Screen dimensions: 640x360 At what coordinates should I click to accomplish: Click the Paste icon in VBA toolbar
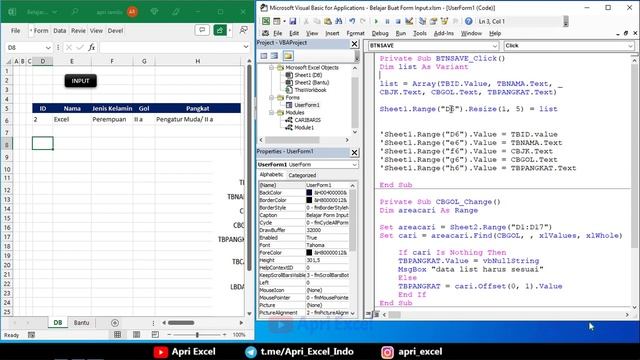(328, 21)
